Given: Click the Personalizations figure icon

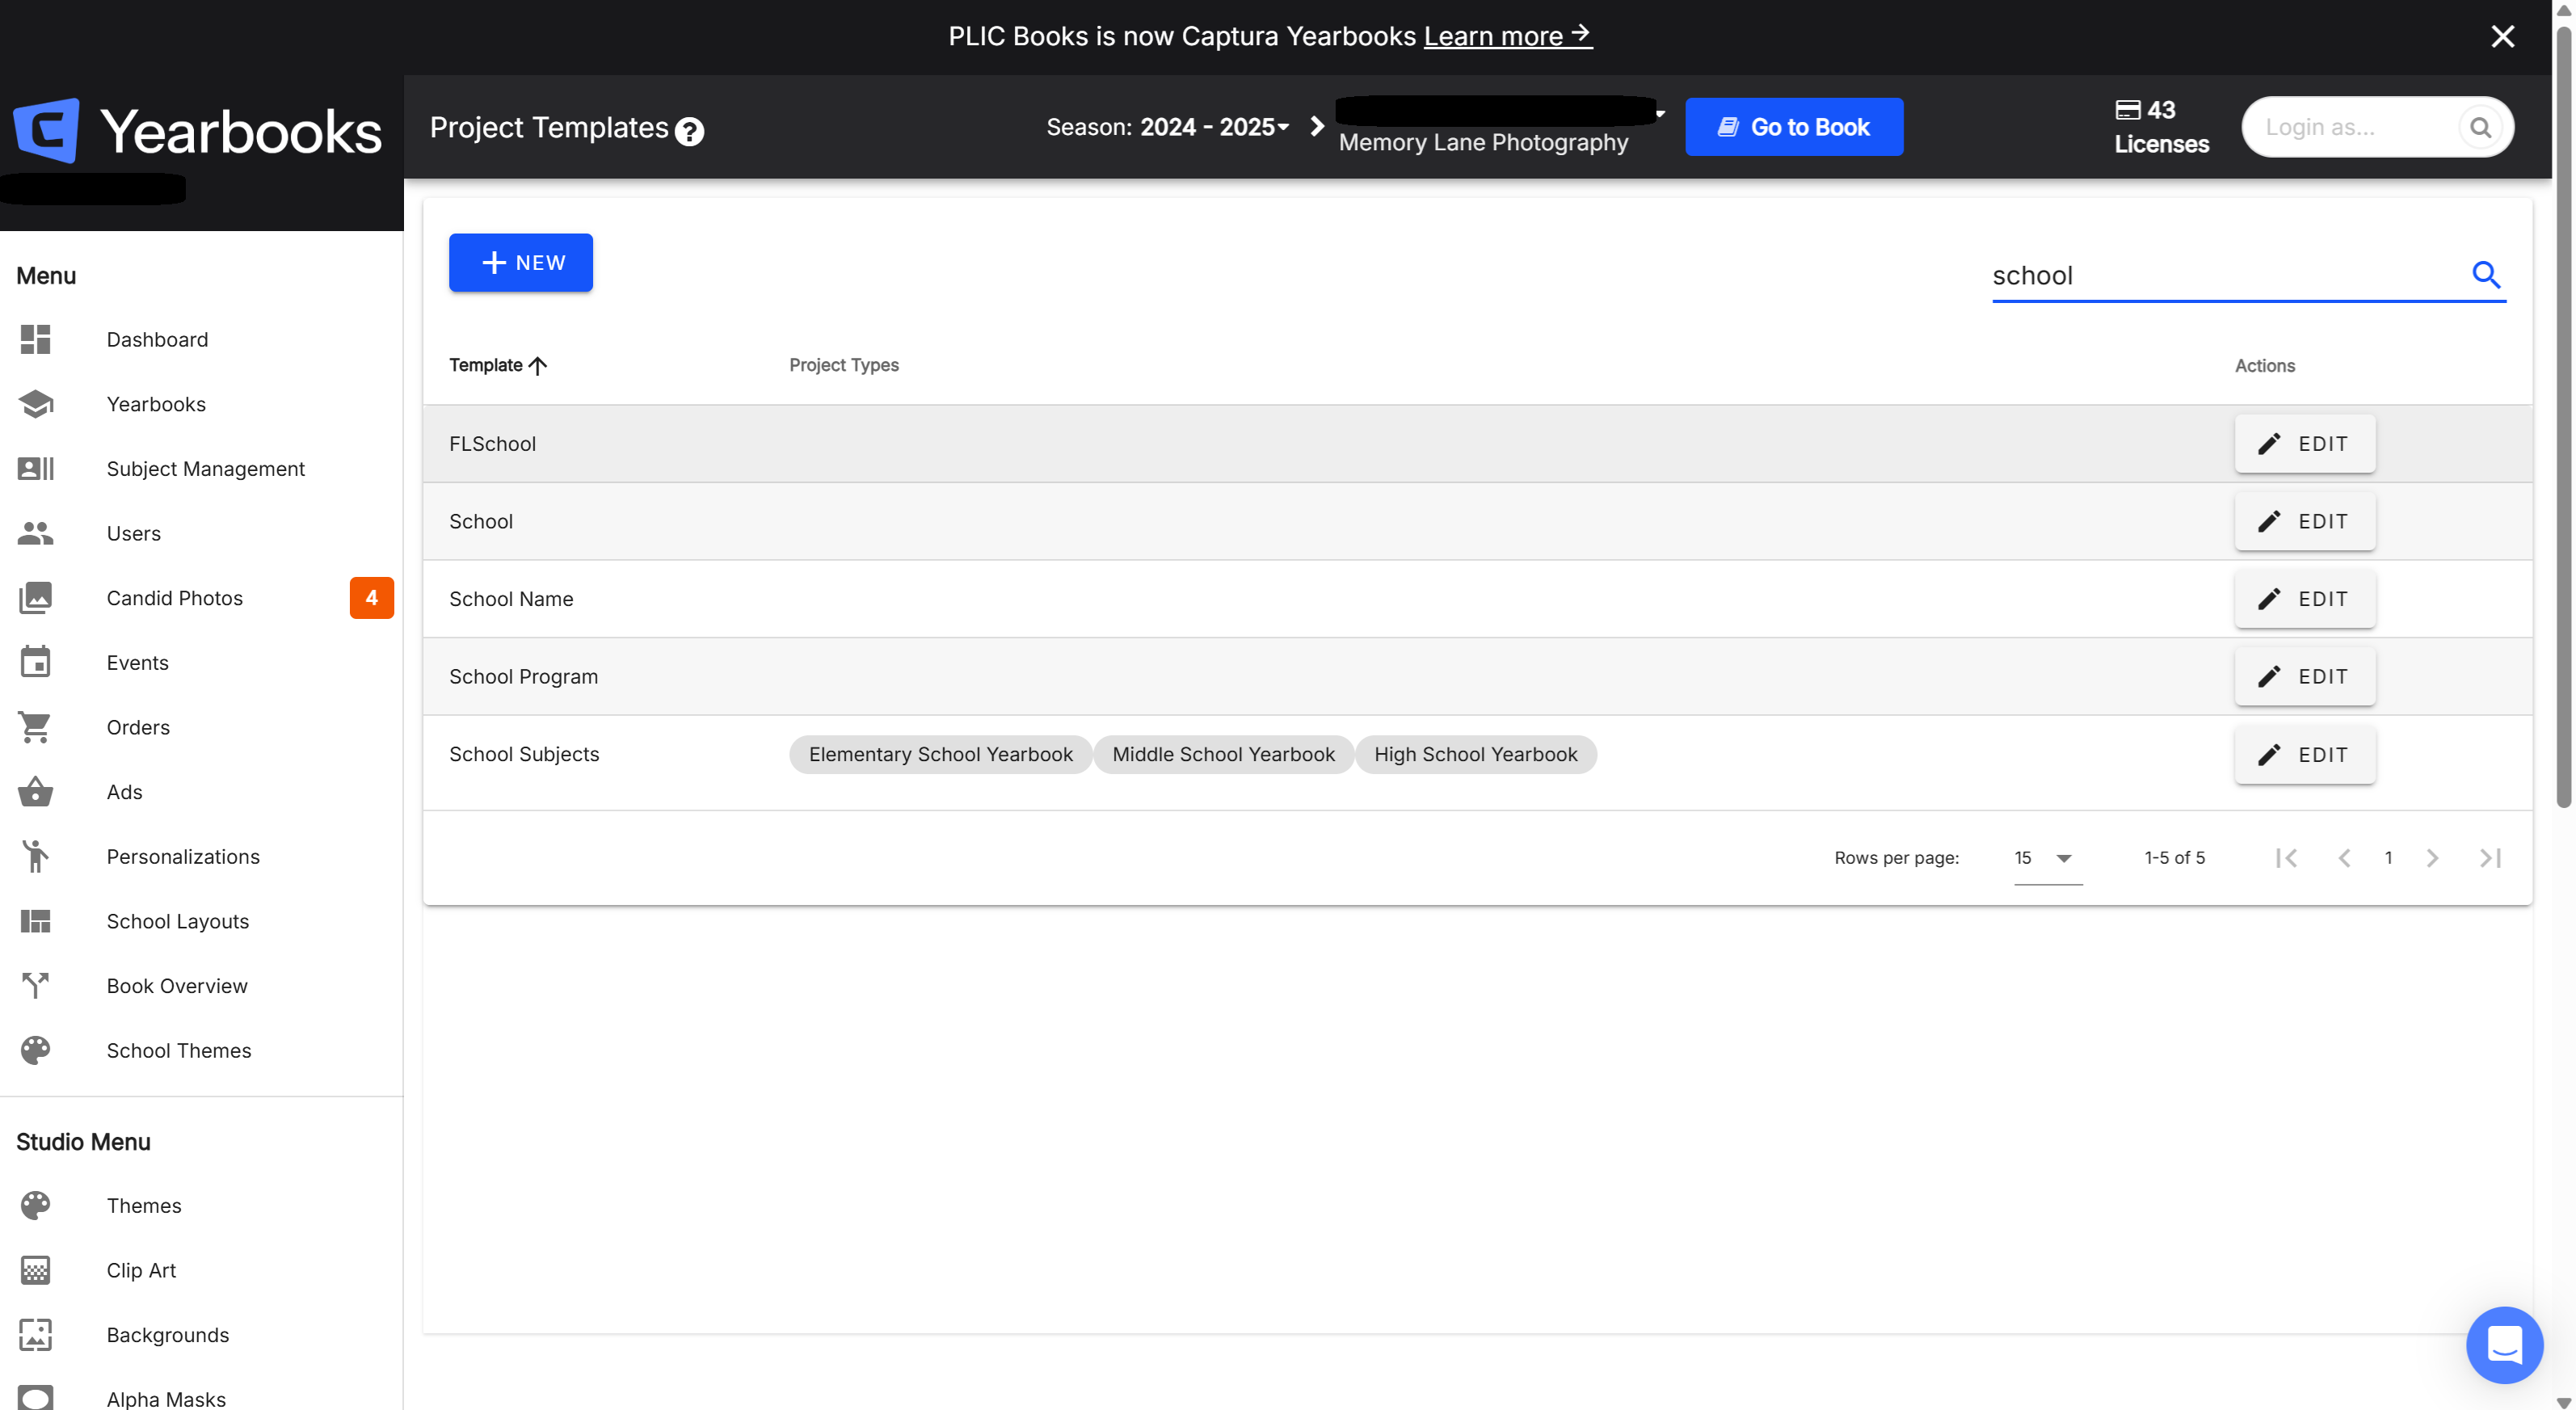Looking at the screenshot, I should pos(35,856).
